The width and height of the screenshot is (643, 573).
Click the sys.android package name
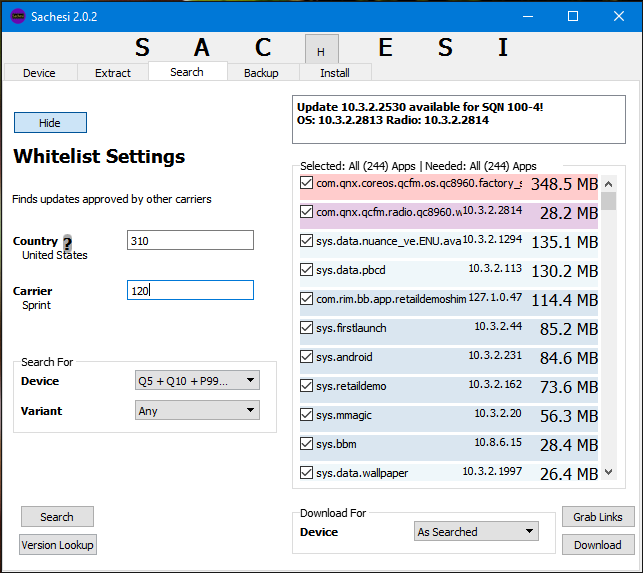click(x=344, y=357)
